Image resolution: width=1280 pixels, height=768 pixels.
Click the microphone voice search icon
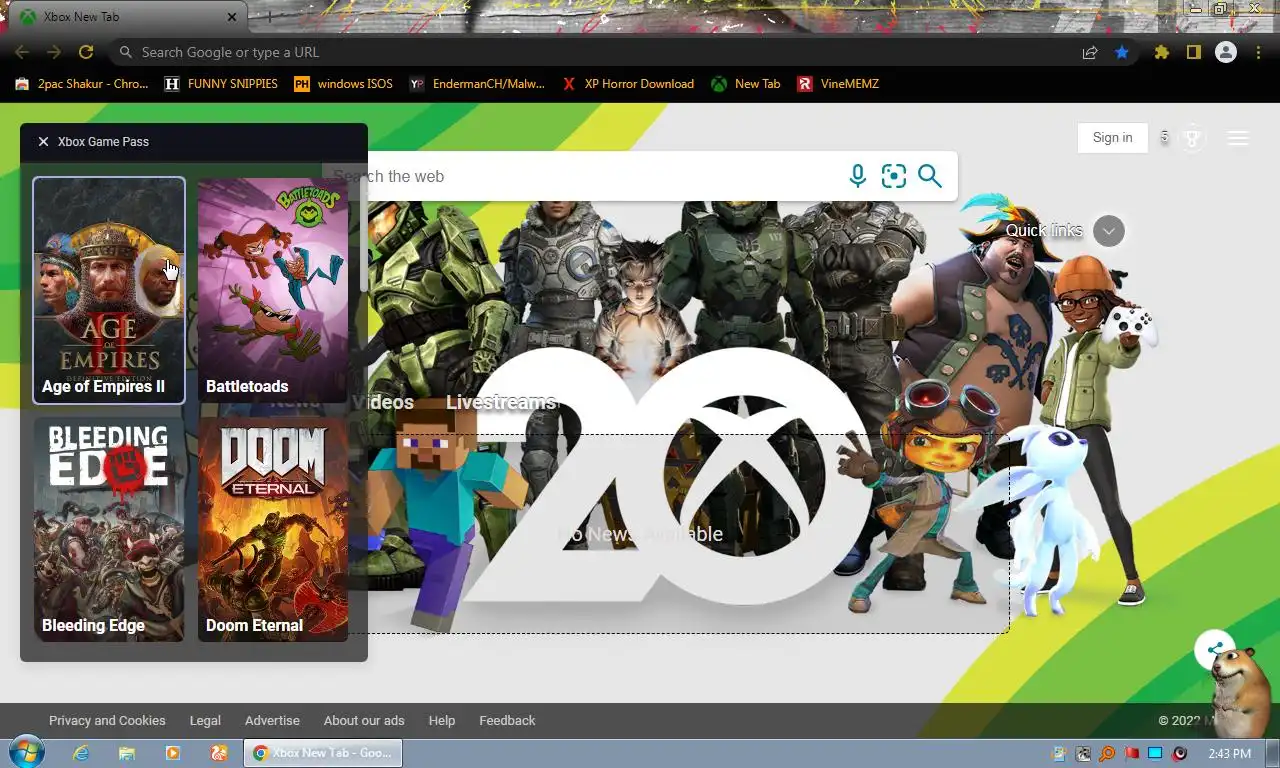pos(857,176)
